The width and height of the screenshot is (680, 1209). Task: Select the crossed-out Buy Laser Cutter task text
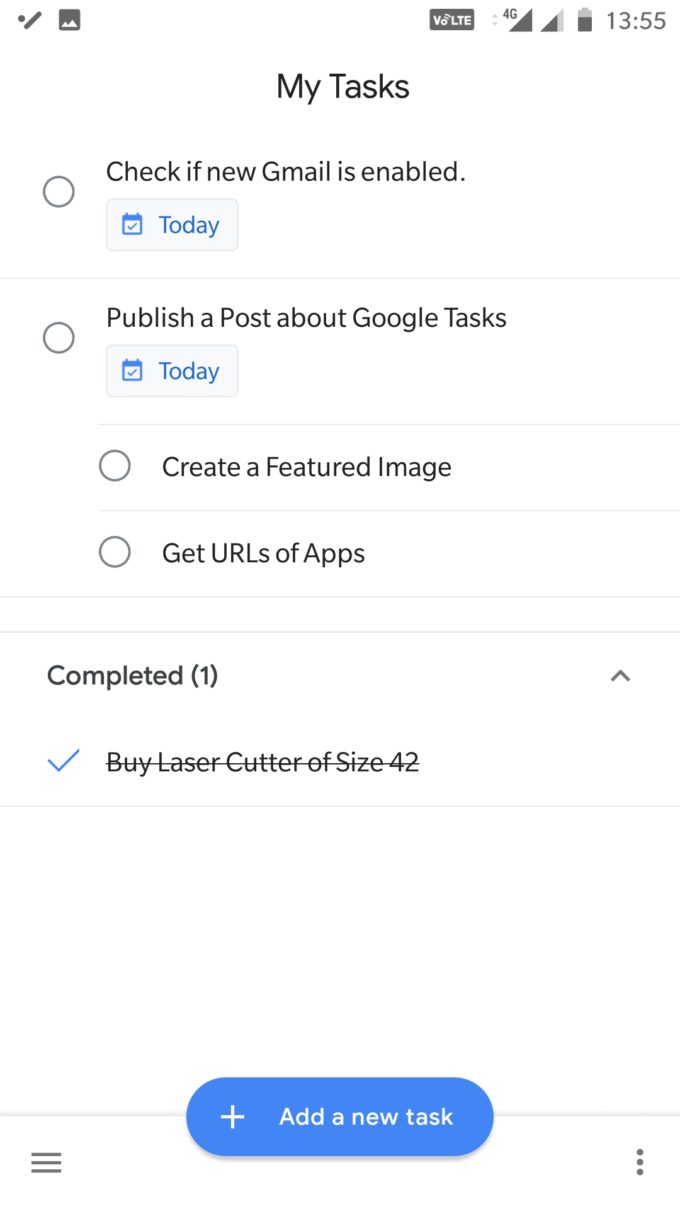260,762
